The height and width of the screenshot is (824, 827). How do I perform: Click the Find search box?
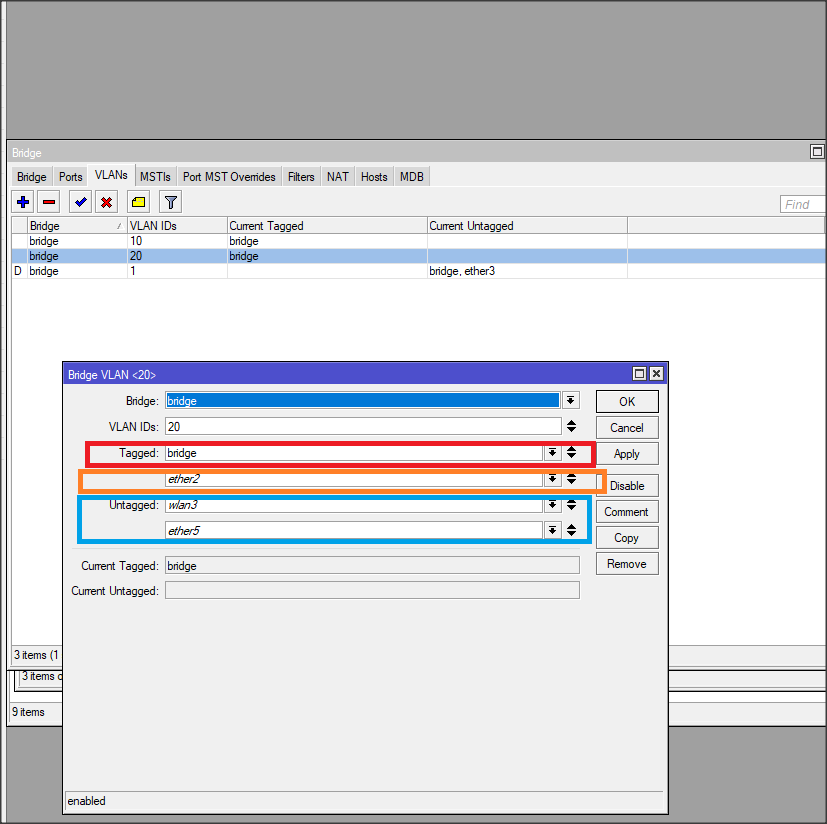tap(803, 204)
